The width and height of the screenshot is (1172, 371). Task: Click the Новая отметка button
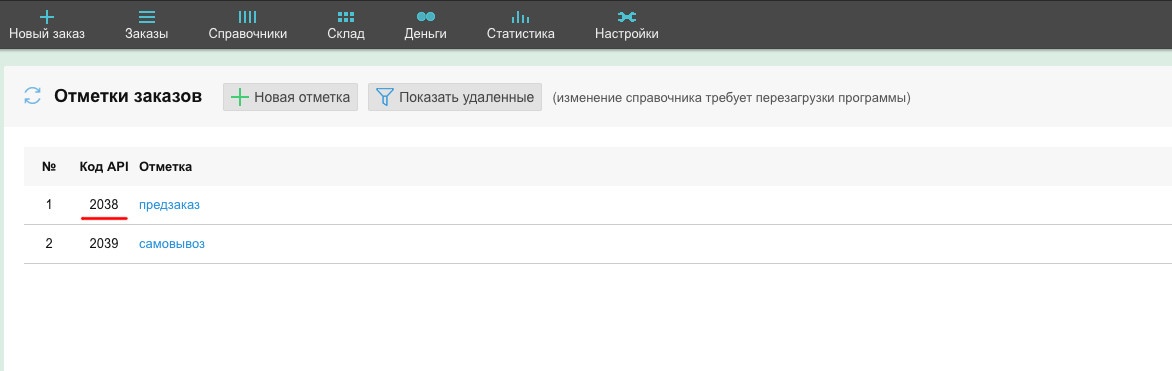(x=290, y=97)
